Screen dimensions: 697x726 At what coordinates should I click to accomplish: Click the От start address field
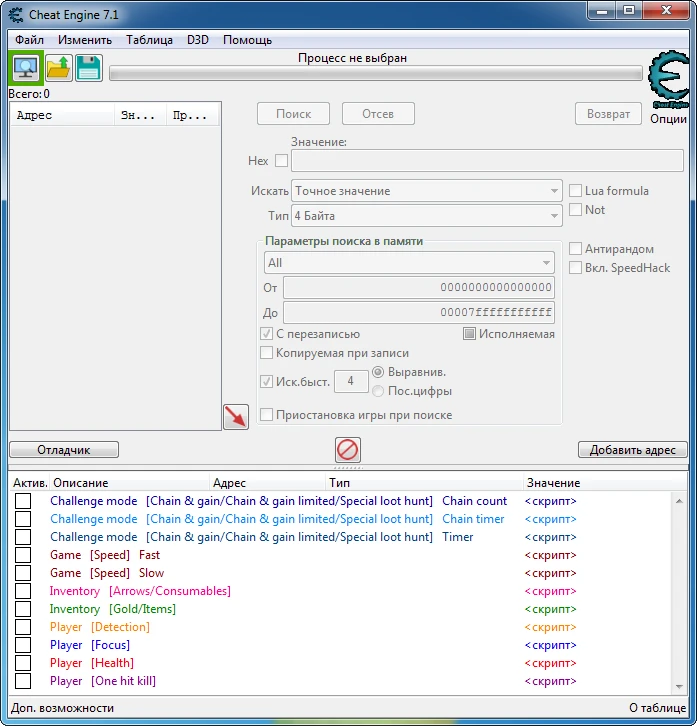419,287
